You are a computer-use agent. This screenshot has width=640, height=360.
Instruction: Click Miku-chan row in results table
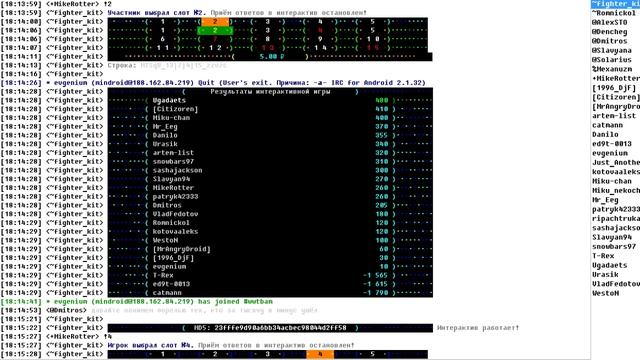pos(270,118)
